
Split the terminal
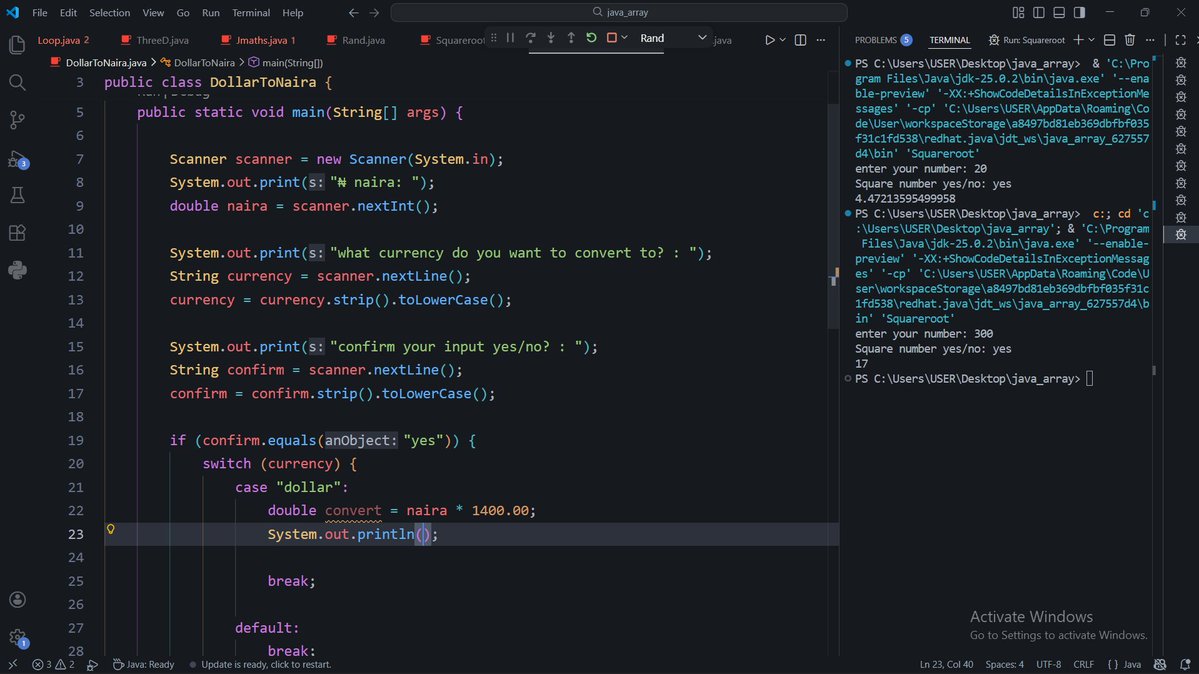(1110, 40)
